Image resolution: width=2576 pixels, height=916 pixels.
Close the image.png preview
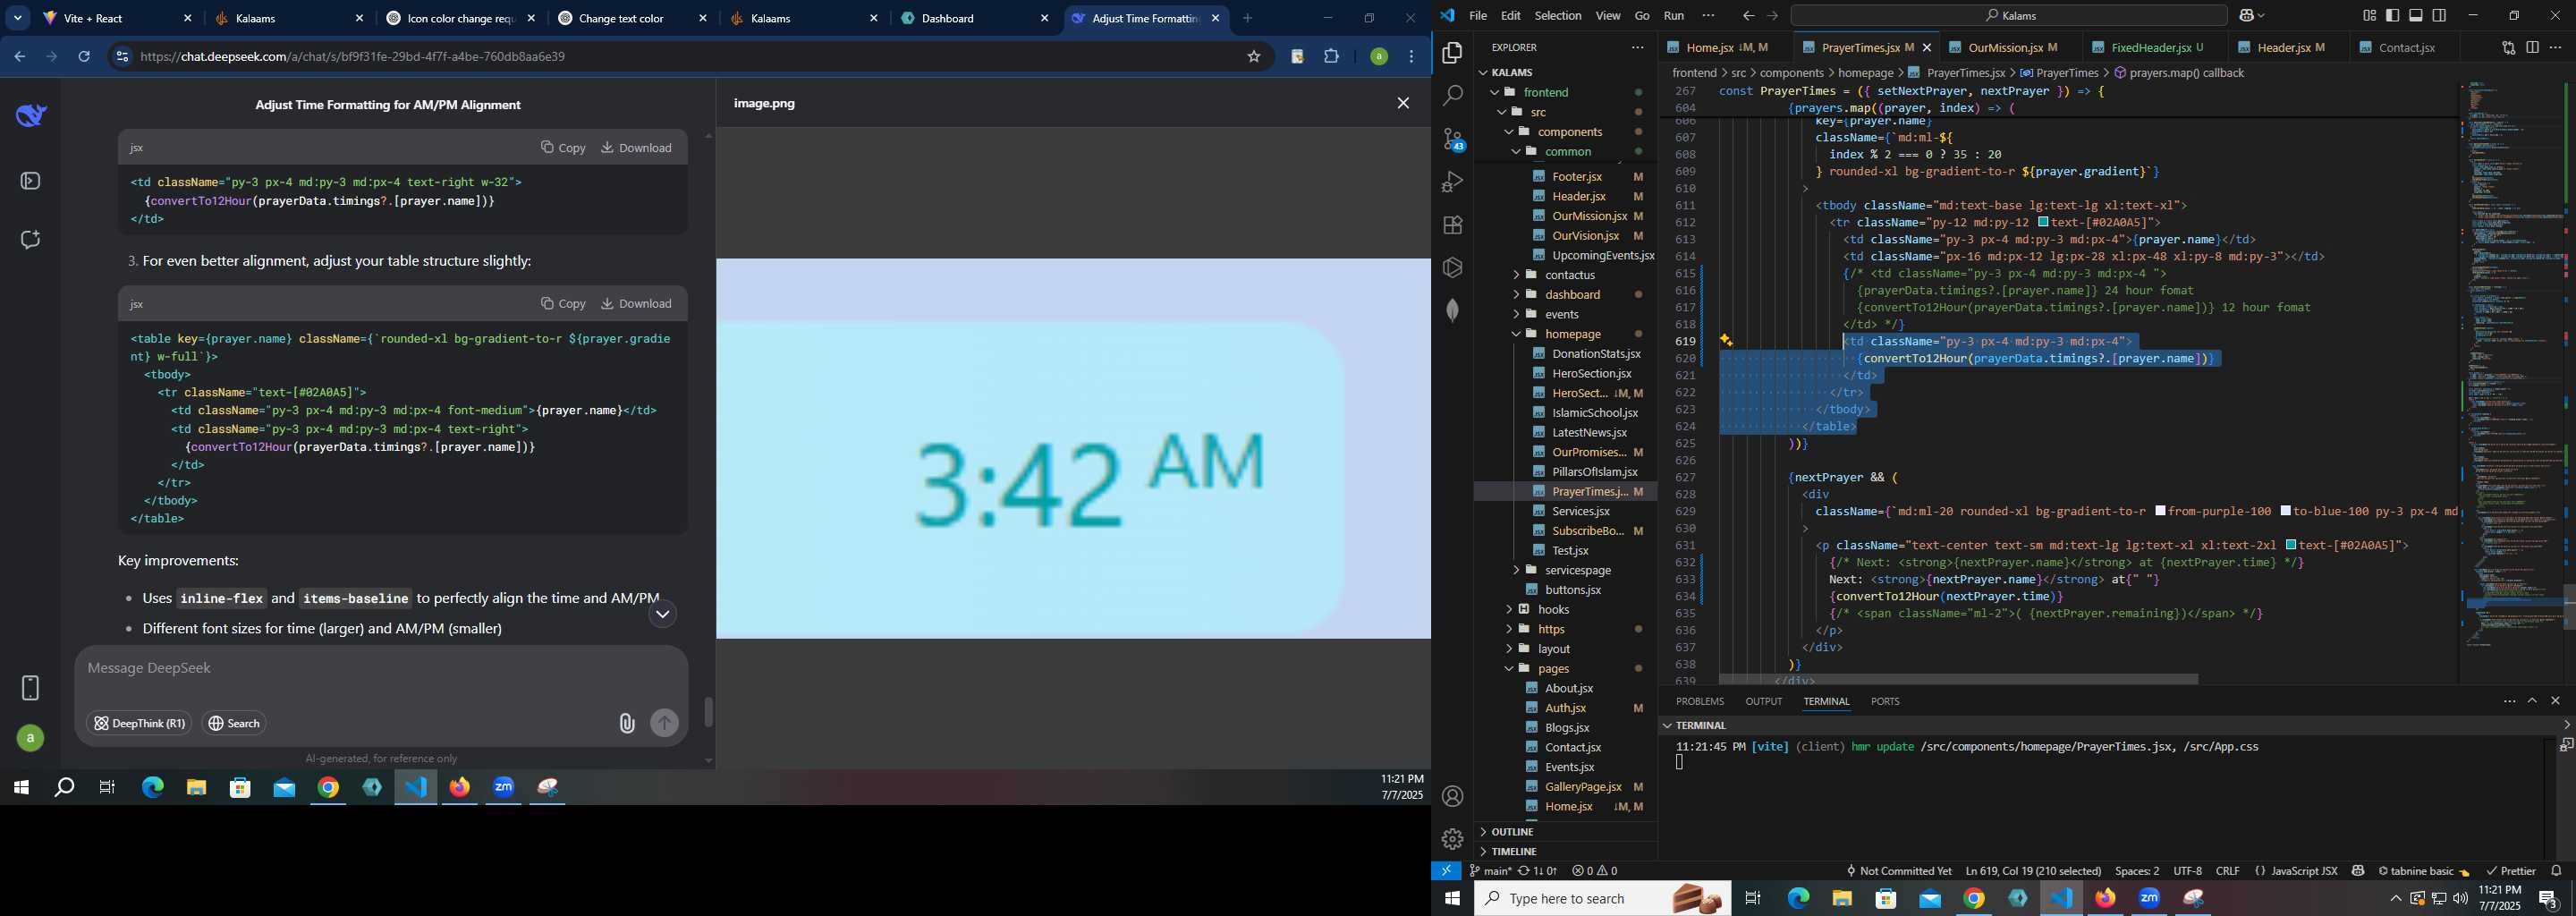pyautogui.click(x=1403, y=103)
